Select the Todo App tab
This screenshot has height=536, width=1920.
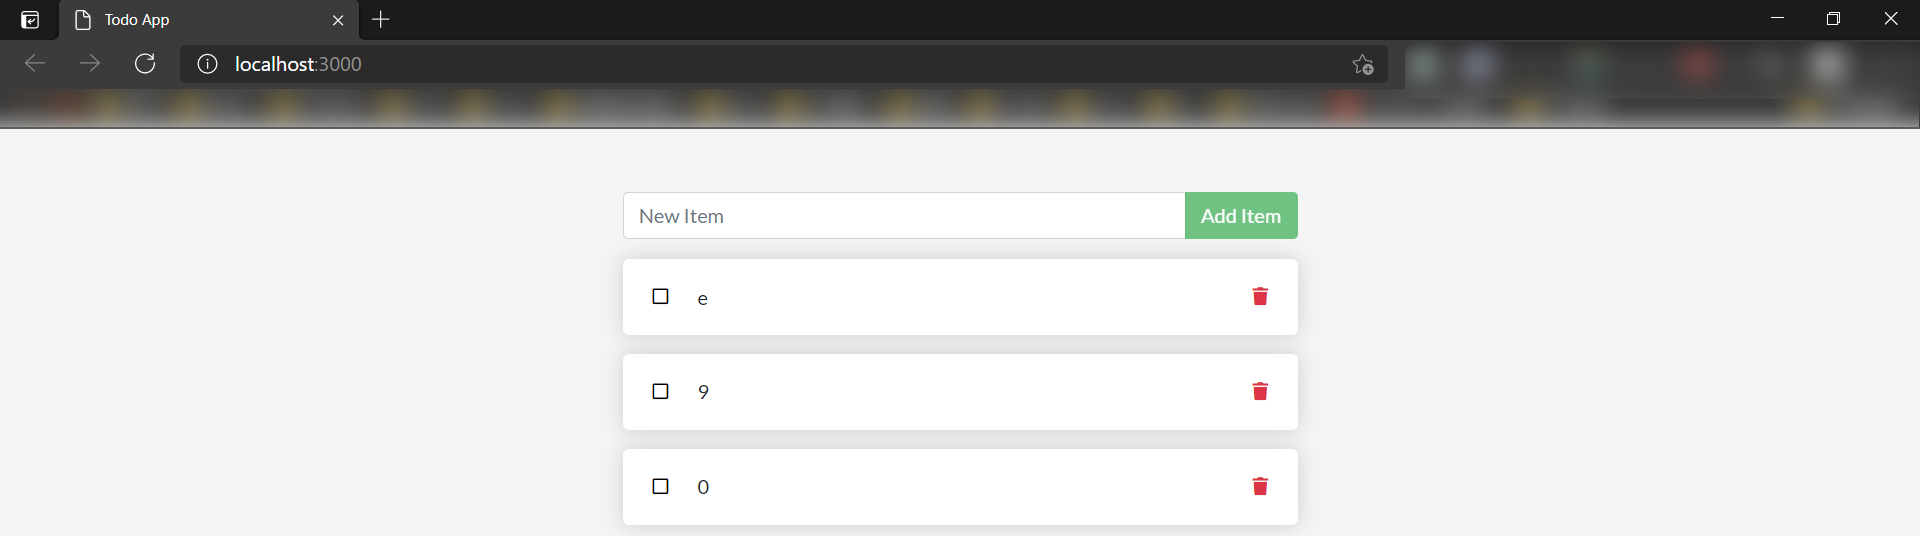coord(200,20)
